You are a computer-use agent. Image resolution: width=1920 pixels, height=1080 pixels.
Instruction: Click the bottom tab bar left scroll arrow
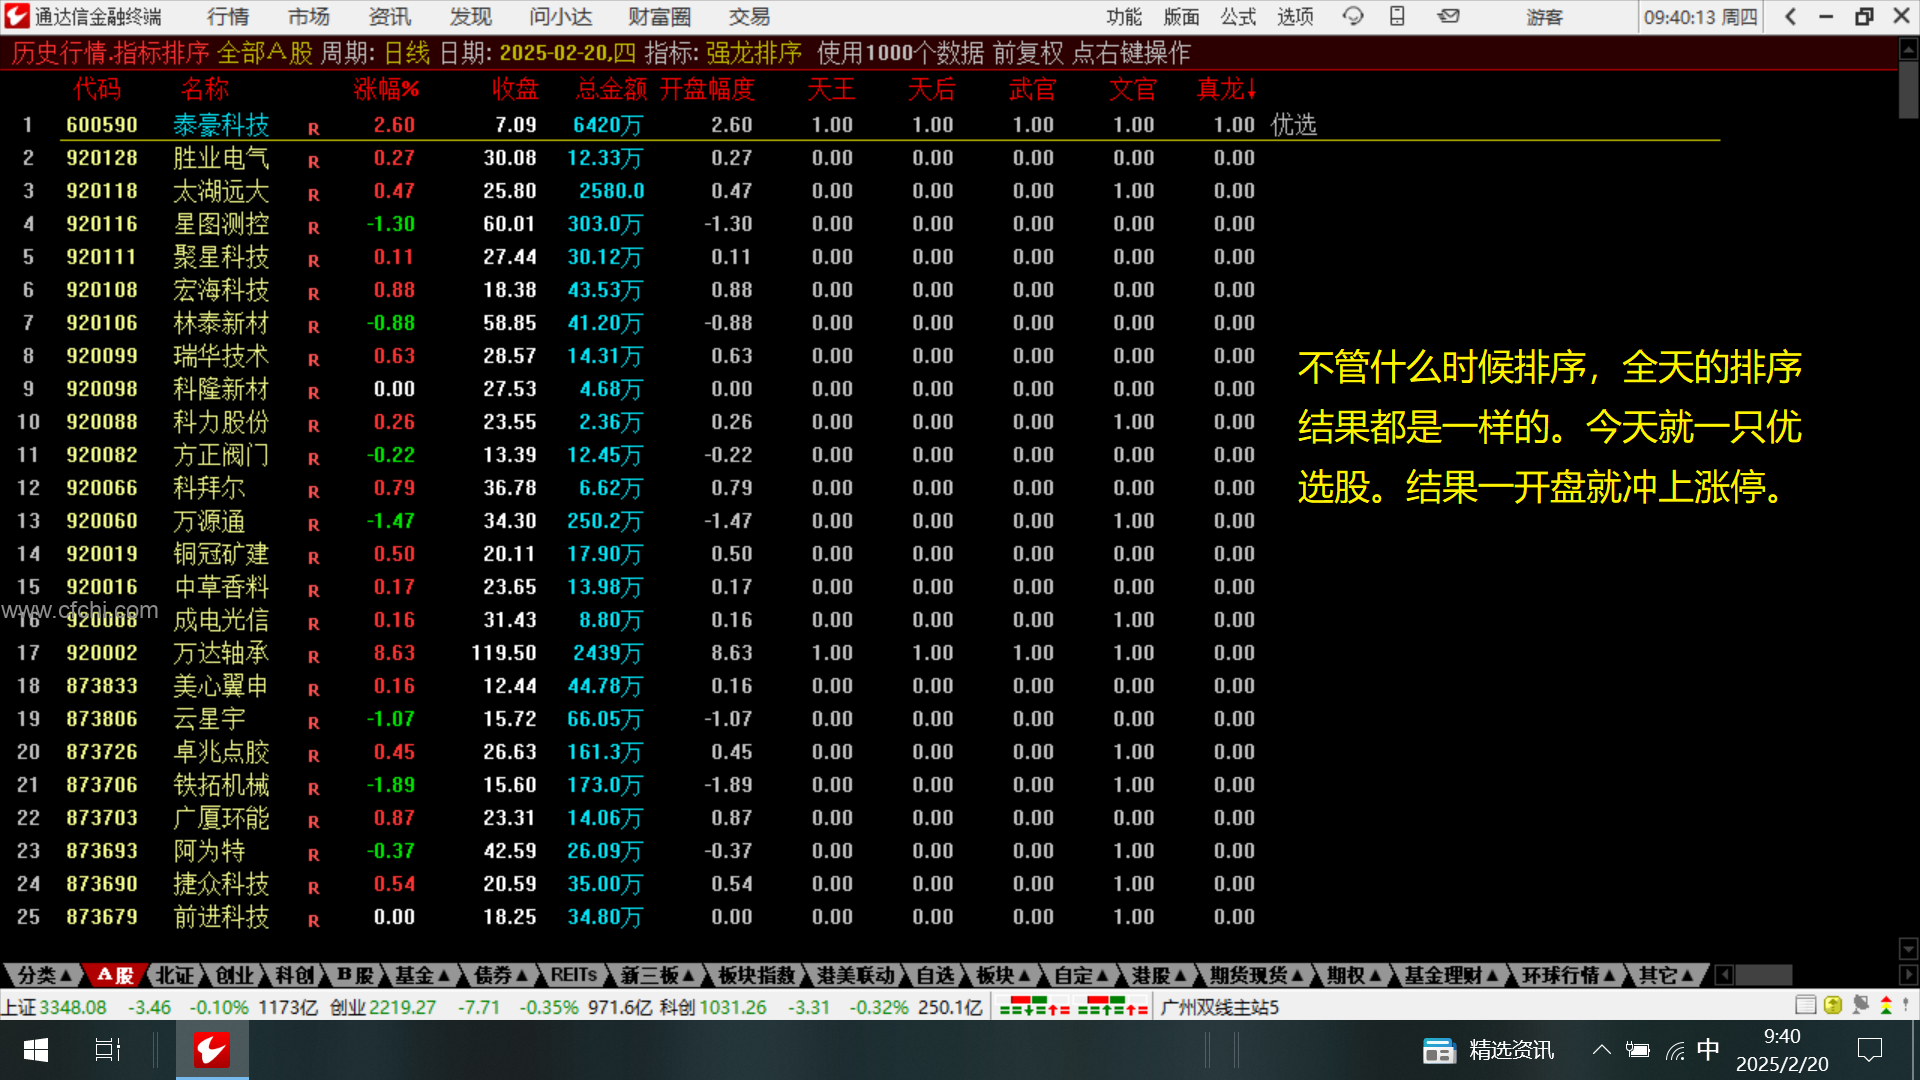coord(1724,975)
